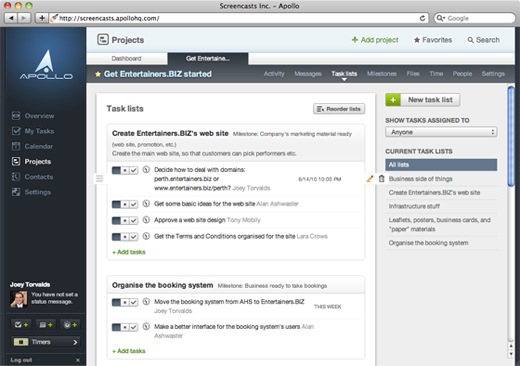520x366 pixels.
Task: Check off 'Move the booking system' task
Action: (134, 302)
